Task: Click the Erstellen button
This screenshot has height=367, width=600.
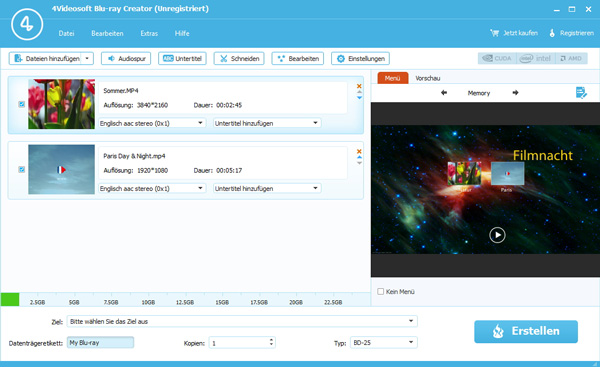Action: tap(526, 331)
